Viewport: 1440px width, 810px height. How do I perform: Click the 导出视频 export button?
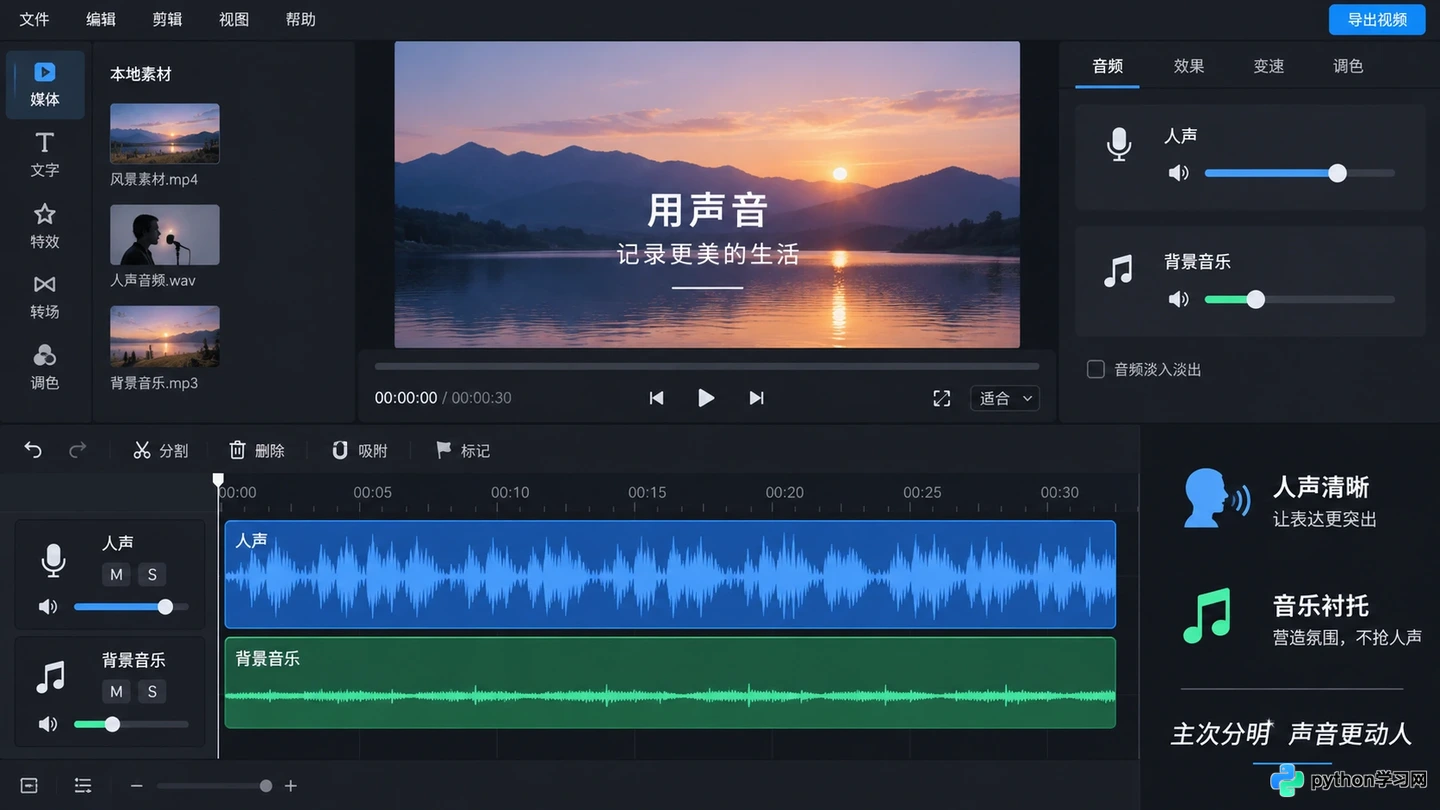tap(1377, 19)
